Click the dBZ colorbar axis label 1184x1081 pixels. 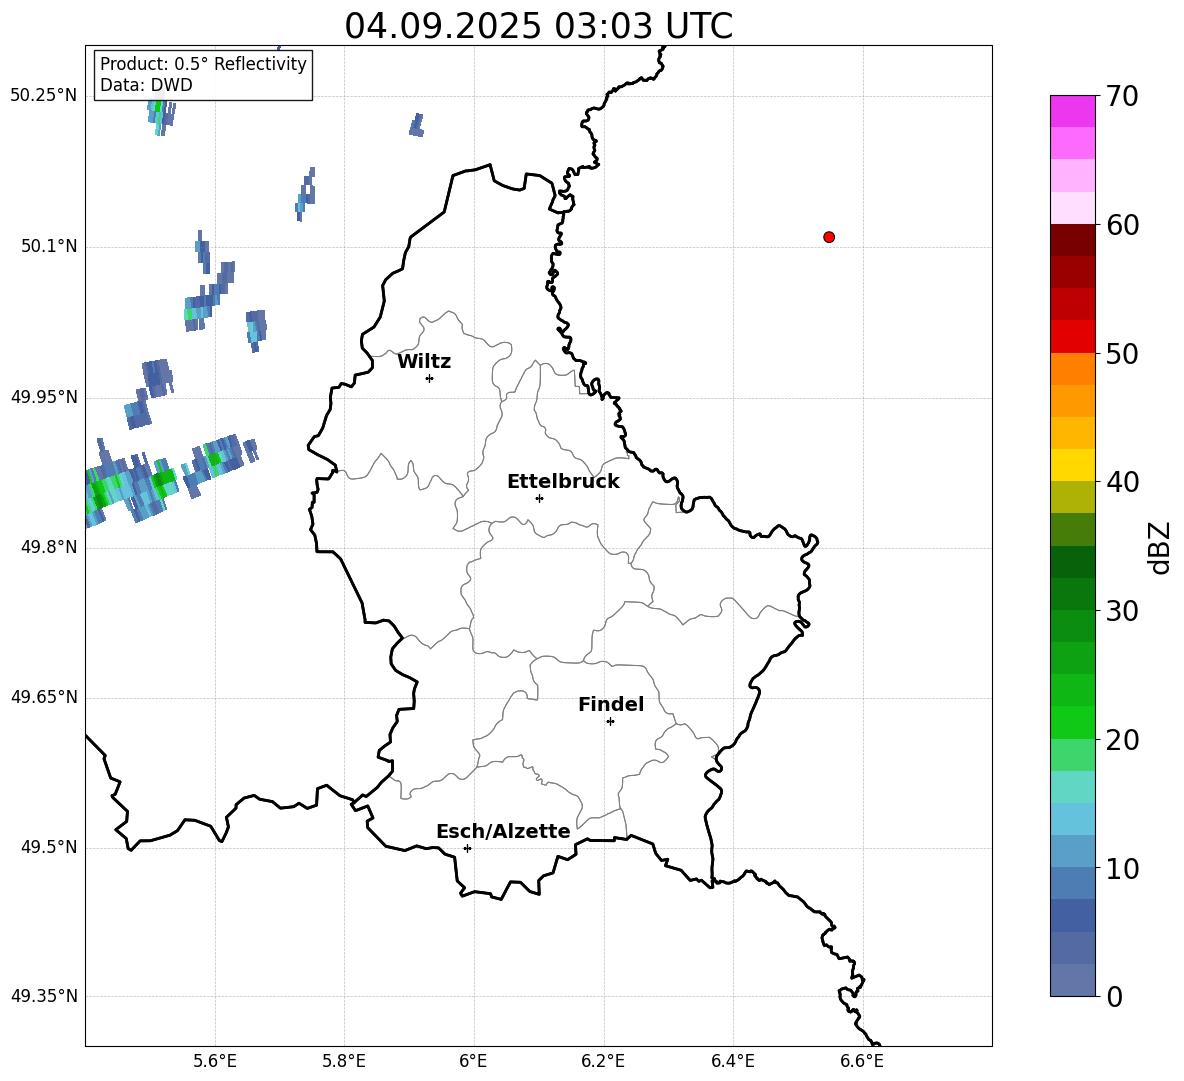(x=1158, y=547)
